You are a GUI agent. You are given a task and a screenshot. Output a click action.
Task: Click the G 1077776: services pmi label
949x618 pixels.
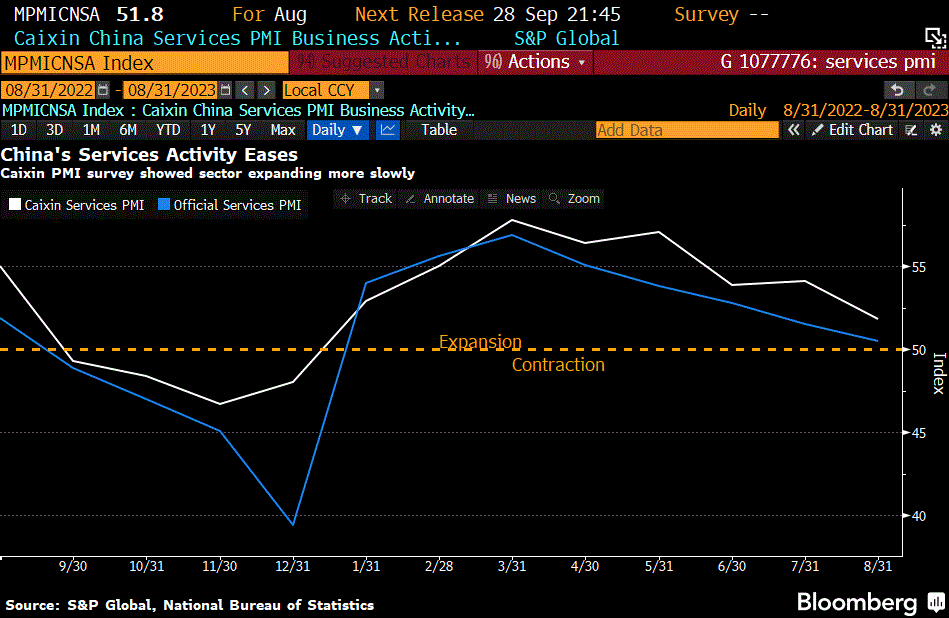click(828, 62)
